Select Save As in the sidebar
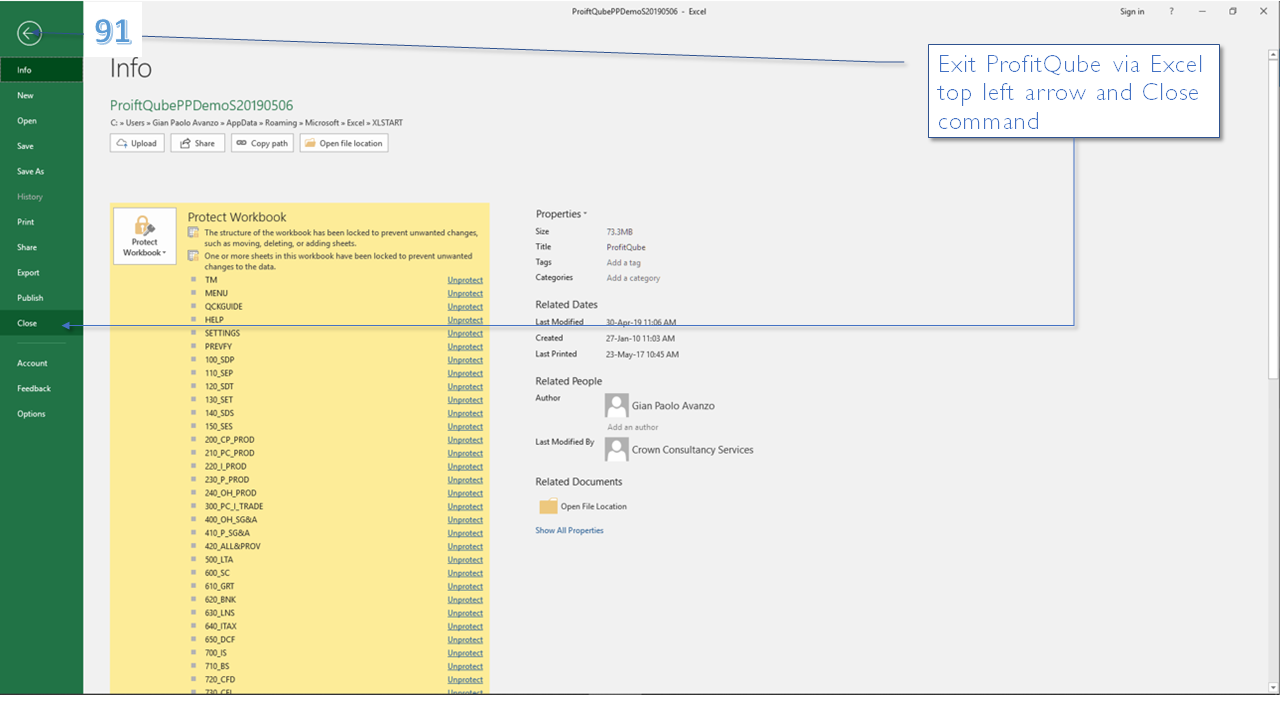Viewport: 1280px width, 720px height. (x=41, y=171)
